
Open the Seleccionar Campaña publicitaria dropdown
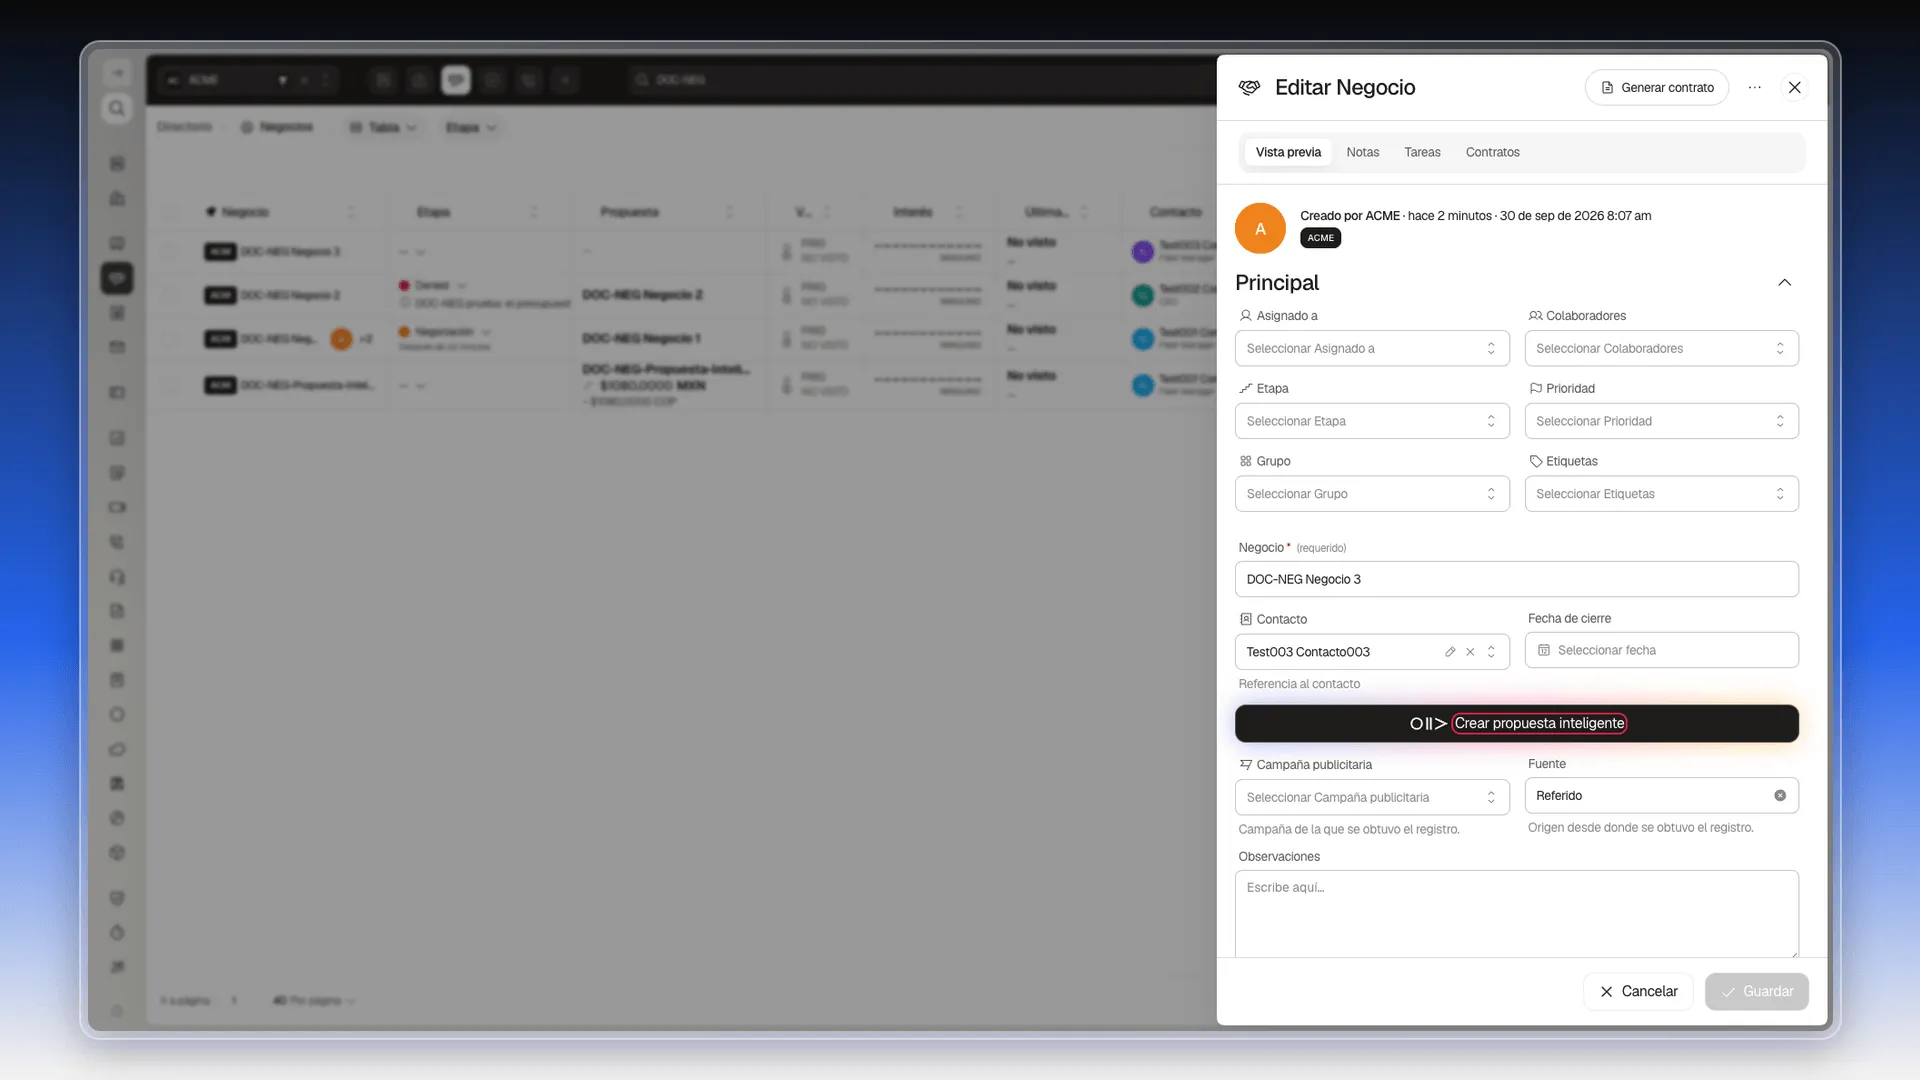pyautogui.click(x=1372, y=798)
